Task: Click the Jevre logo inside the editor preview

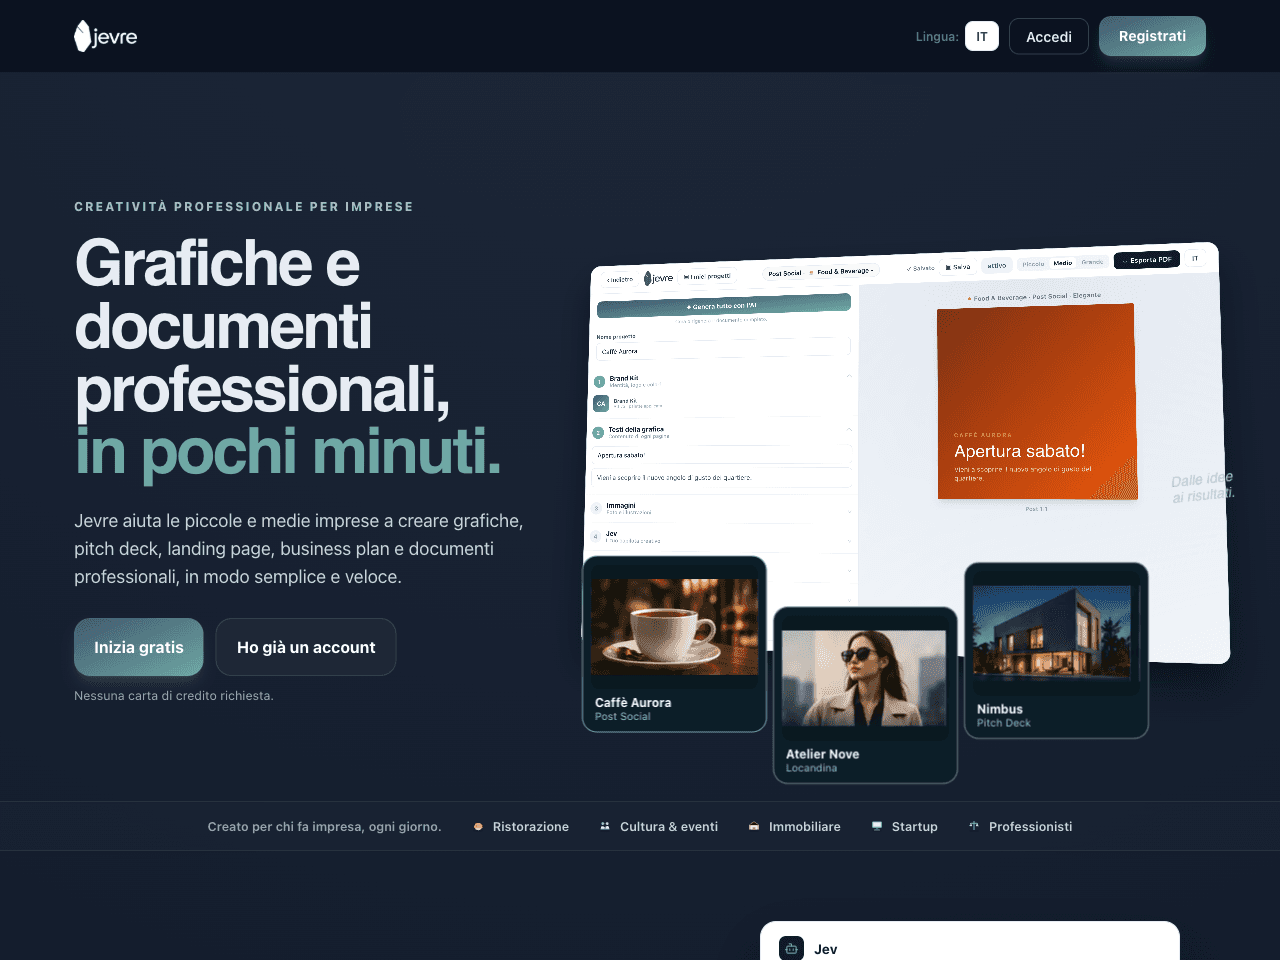Action: [x=659, y=278]
